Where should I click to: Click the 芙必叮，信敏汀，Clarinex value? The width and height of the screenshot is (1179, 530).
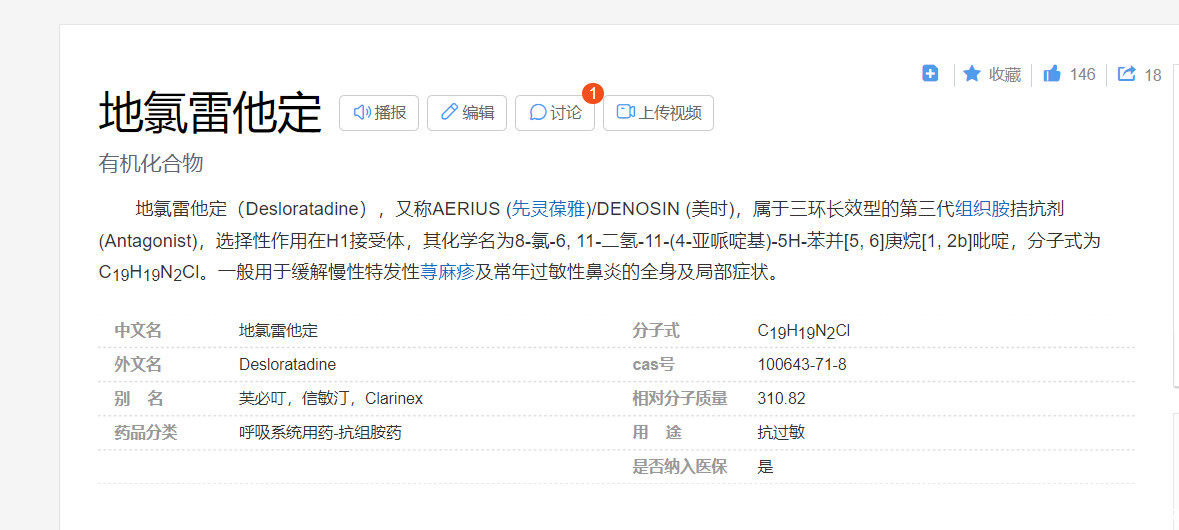coord(331,398)
